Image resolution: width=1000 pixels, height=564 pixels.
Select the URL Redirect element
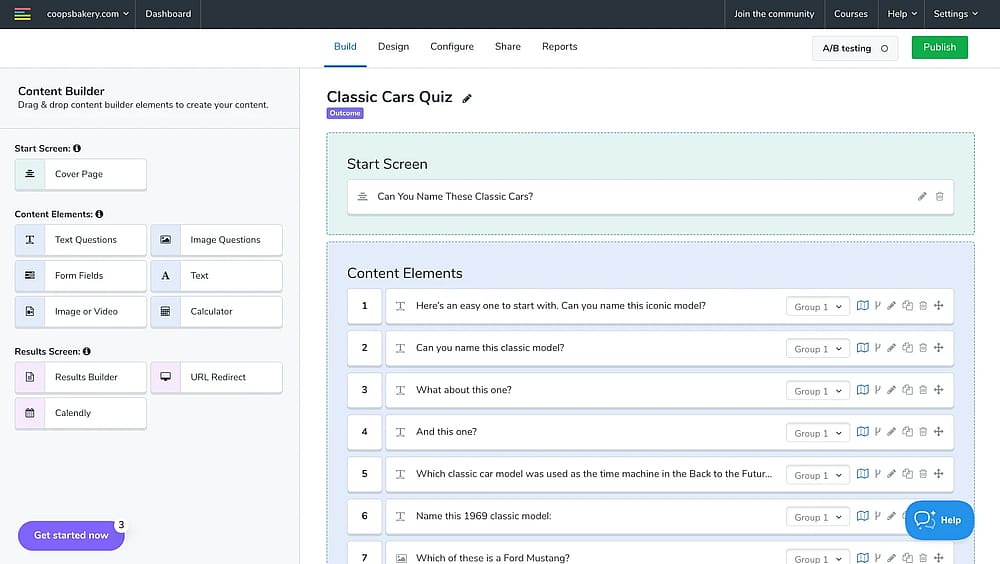(216, 377)
